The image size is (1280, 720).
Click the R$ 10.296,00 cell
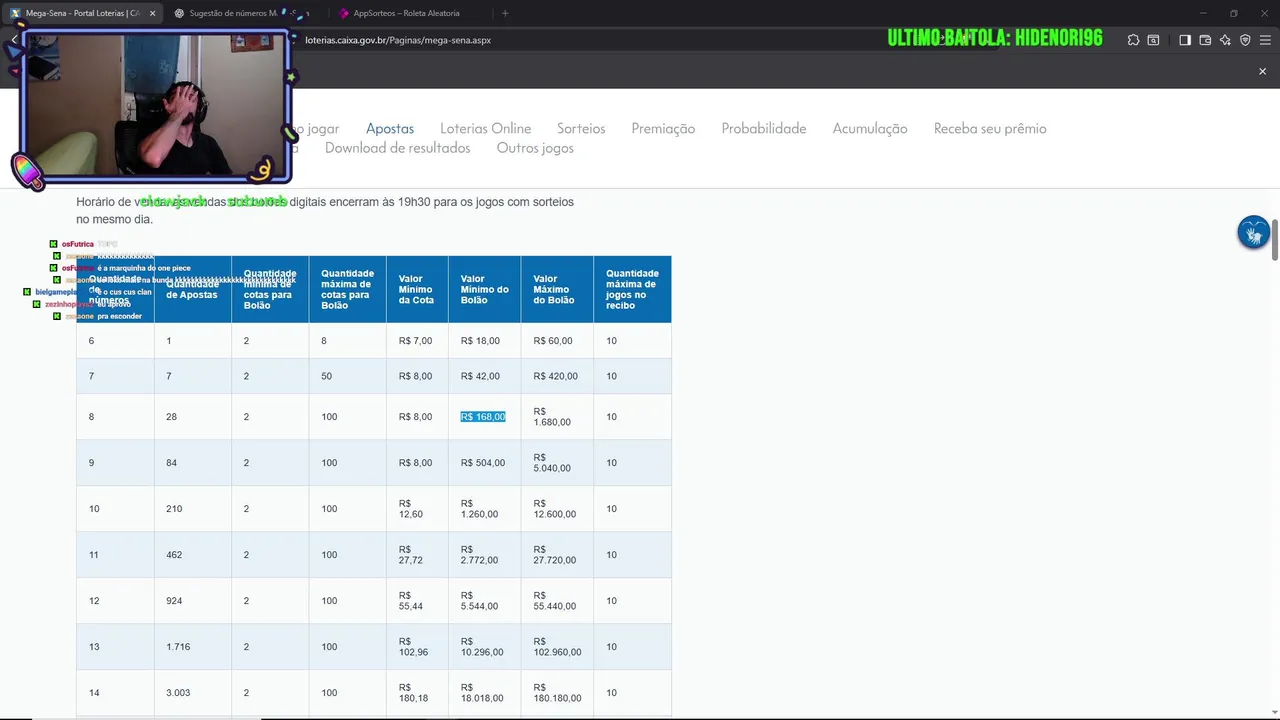click(x=482, y=647)
